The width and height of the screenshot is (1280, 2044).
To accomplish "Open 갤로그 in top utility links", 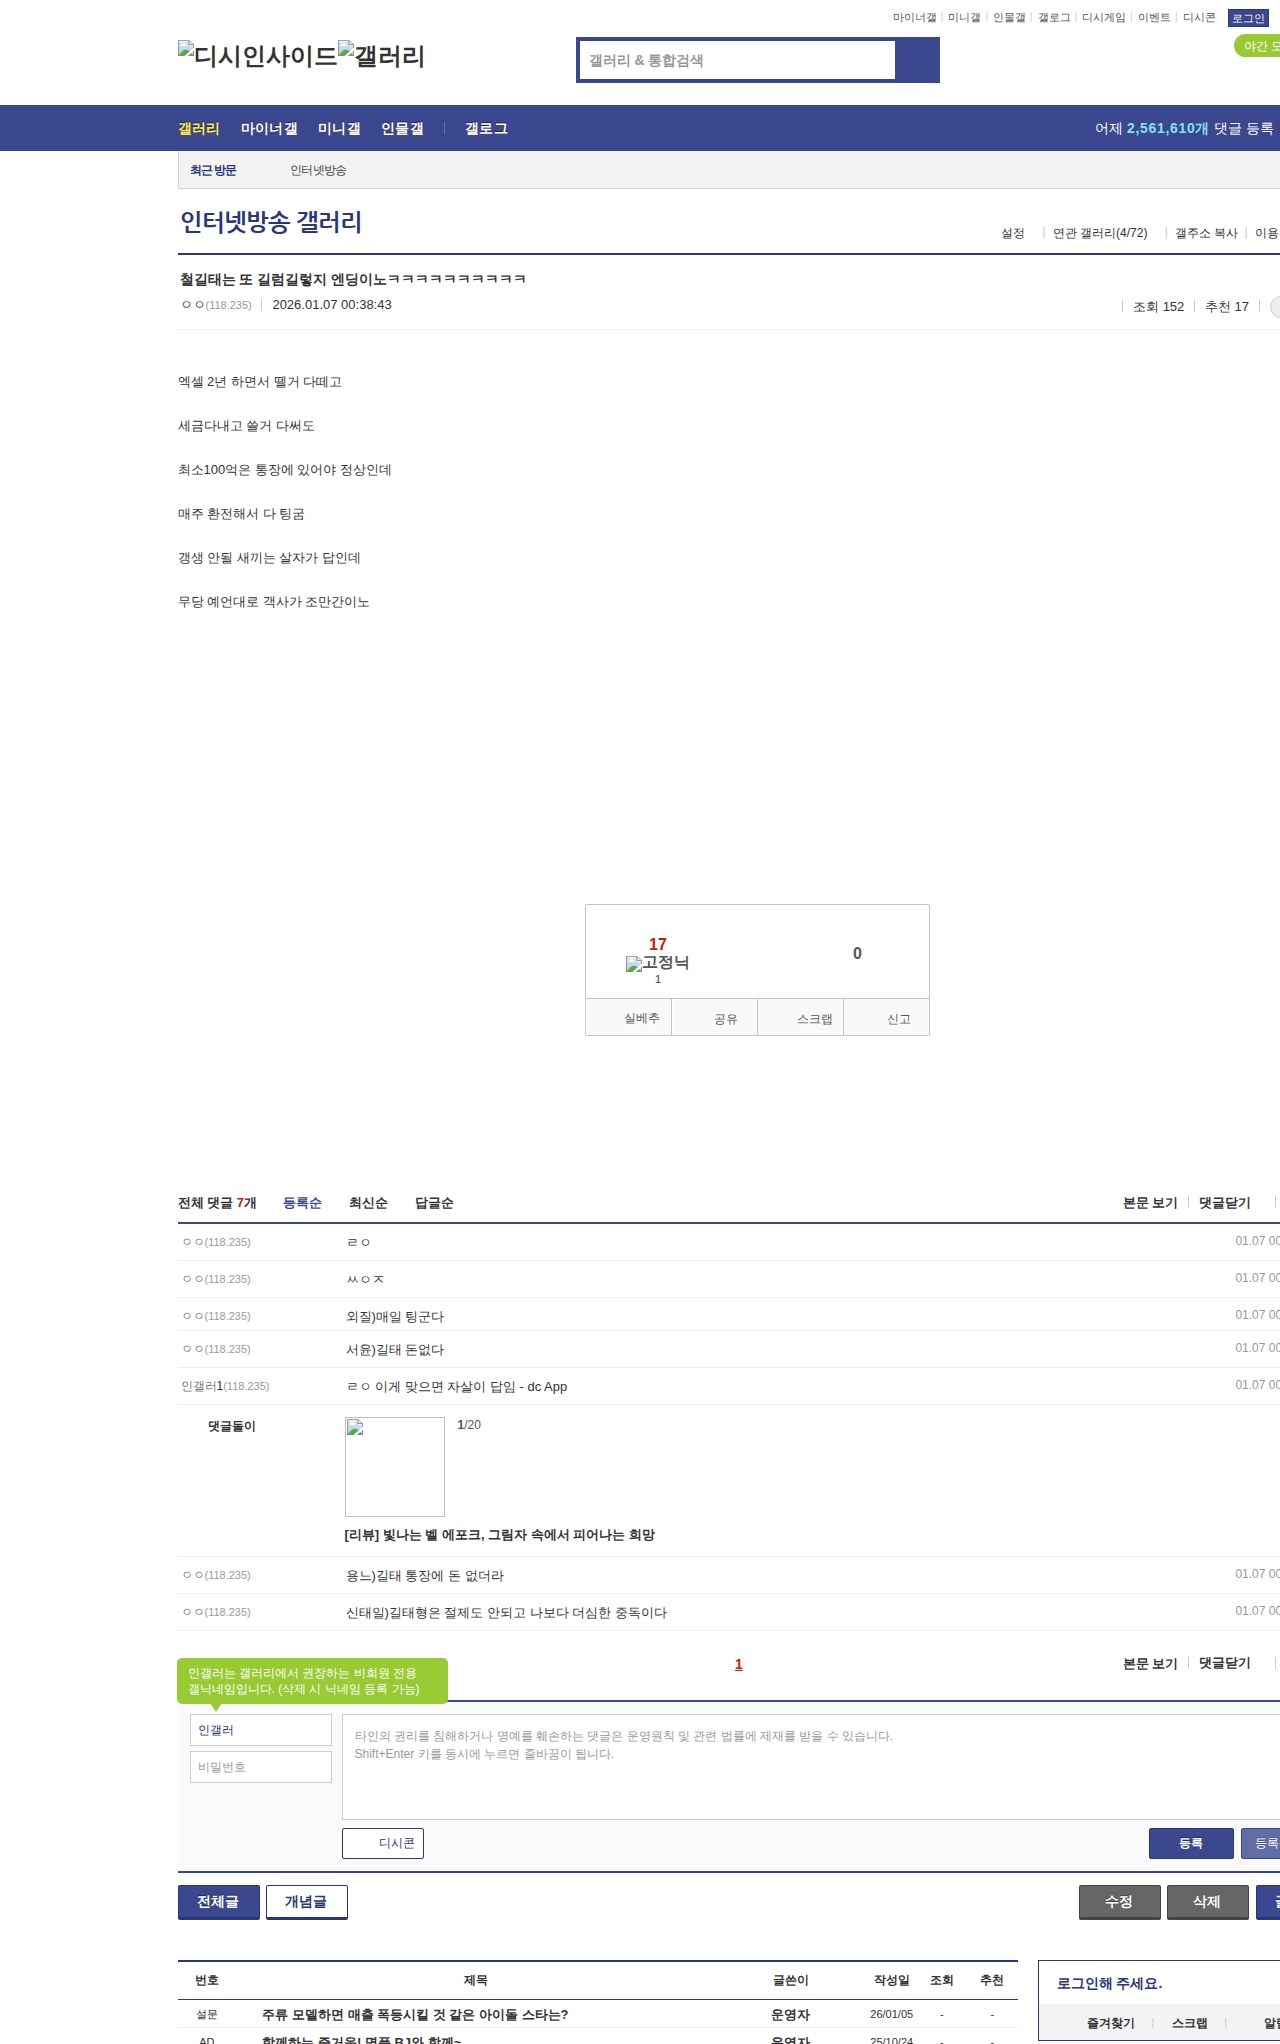I will [x=1054, y=18].
